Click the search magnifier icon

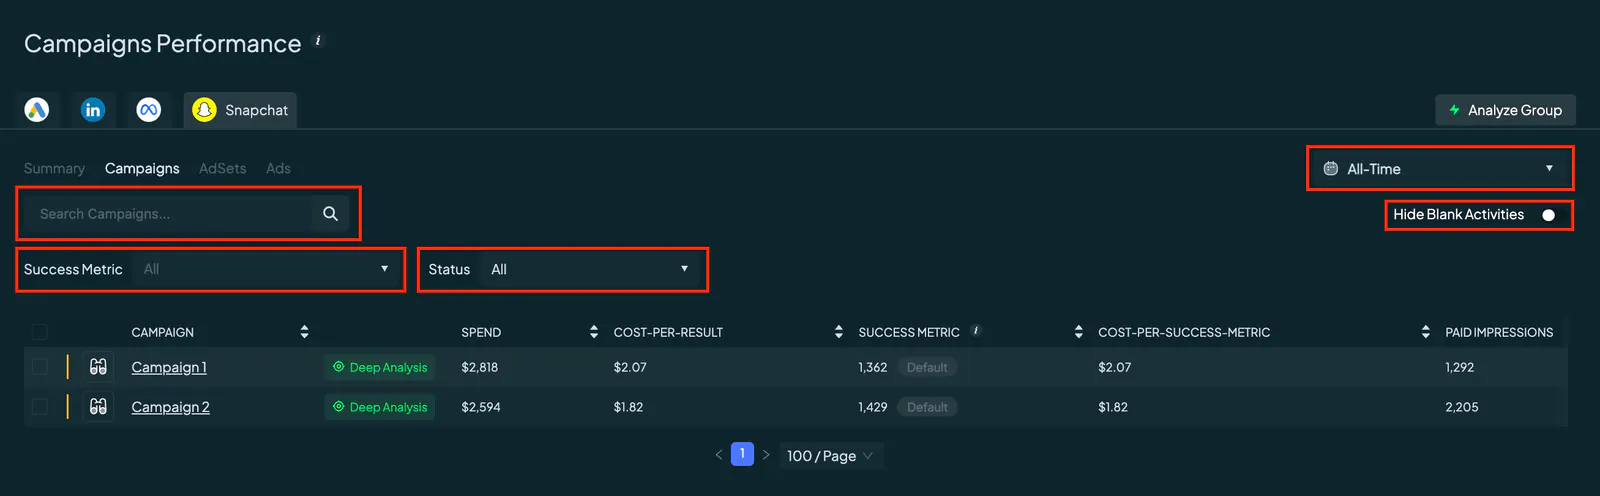tap(330, 214)
